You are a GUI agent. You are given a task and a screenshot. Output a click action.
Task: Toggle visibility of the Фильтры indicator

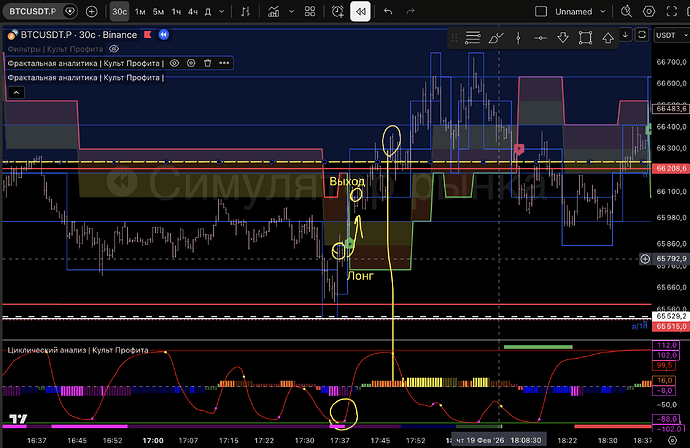pyautogui.click(x=114, y=48)
